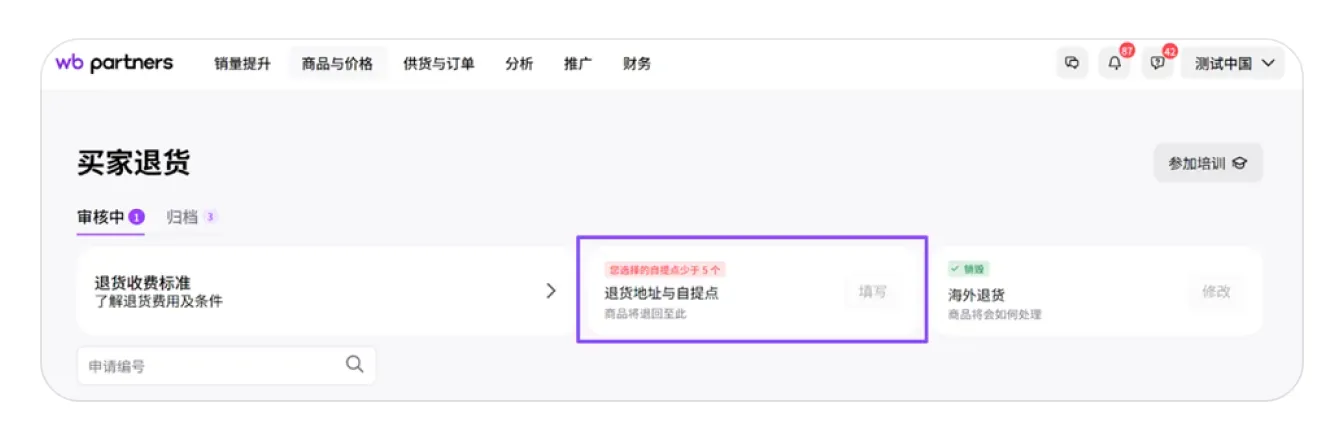1344x440 pixels.
Task: Open the help questions icon with 42 badge
Action: point(1158,63)
